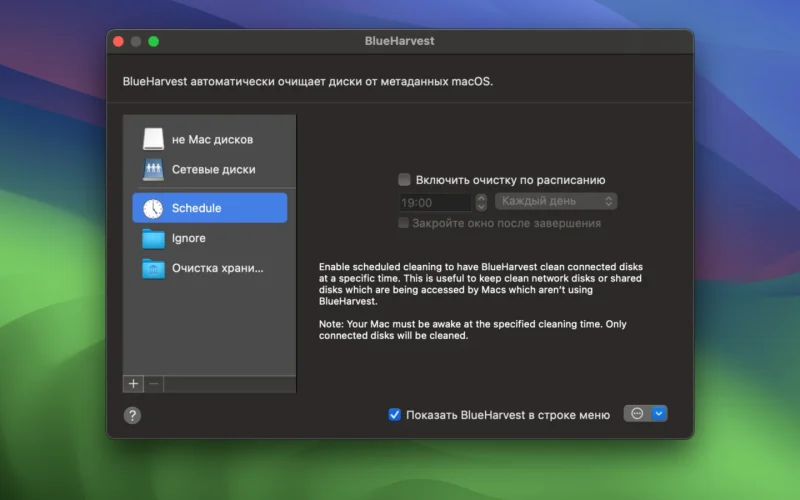Click the ellipsis actions button
This screenshot has width=800, height=500.
(x=637, y=414)
